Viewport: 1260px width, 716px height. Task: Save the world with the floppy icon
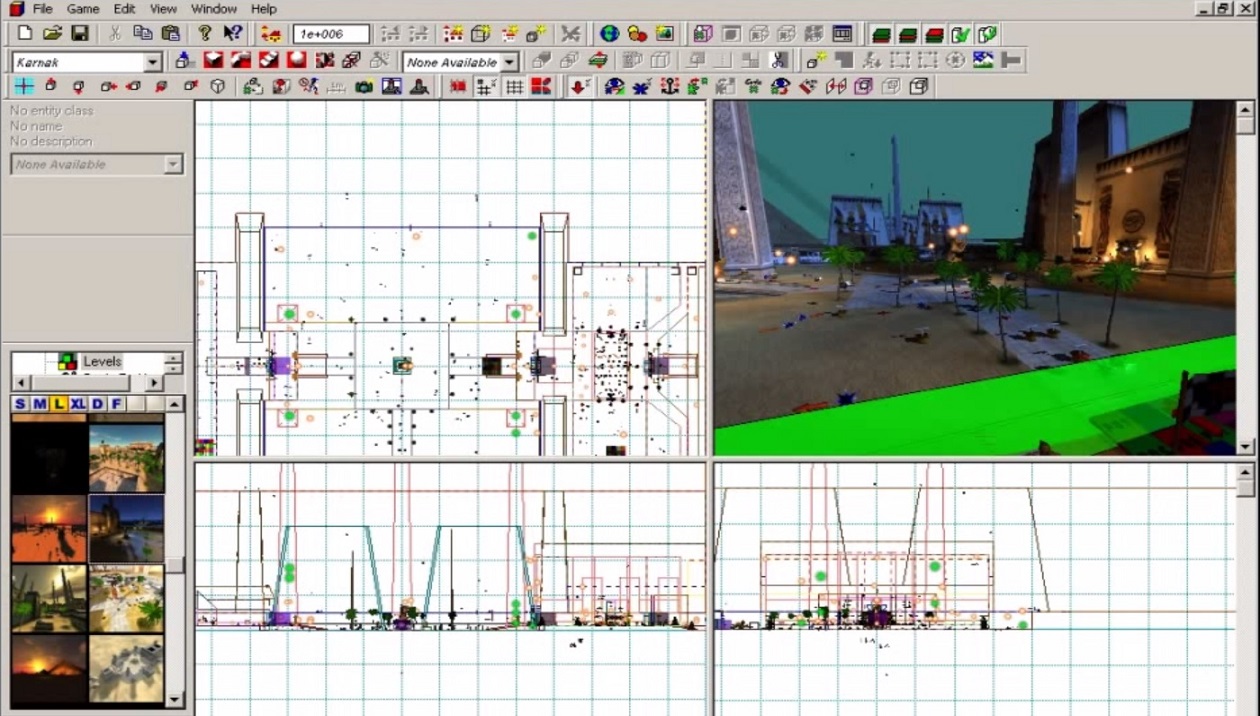(79, 34)
